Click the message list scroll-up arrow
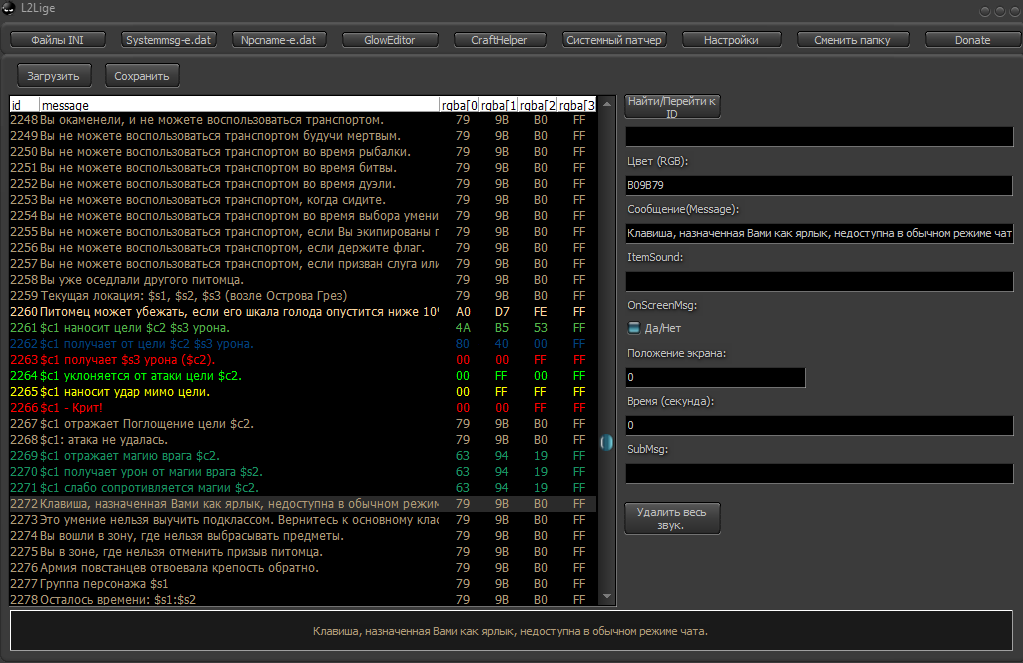Viewport: 1023px width, 663px height. click(x=606, y=104)
